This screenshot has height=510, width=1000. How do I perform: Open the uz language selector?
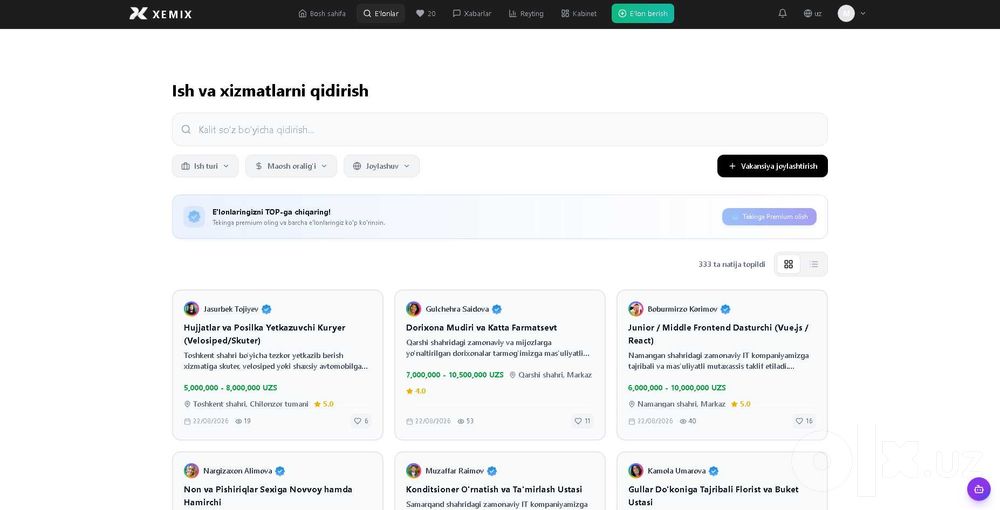(x=812, y=13)
